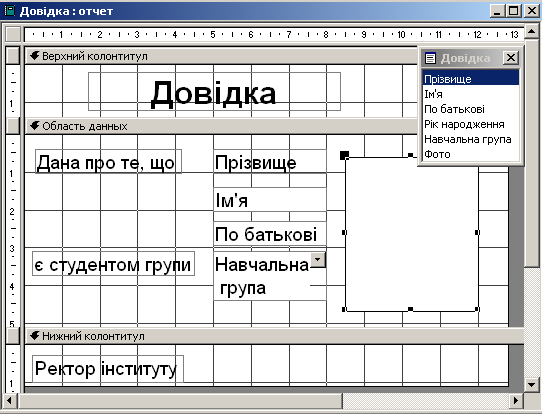The width and height of the screenshot is (542, 414).
Task: Open the Навчальна група combo box arrow
Action: point(318,260)
